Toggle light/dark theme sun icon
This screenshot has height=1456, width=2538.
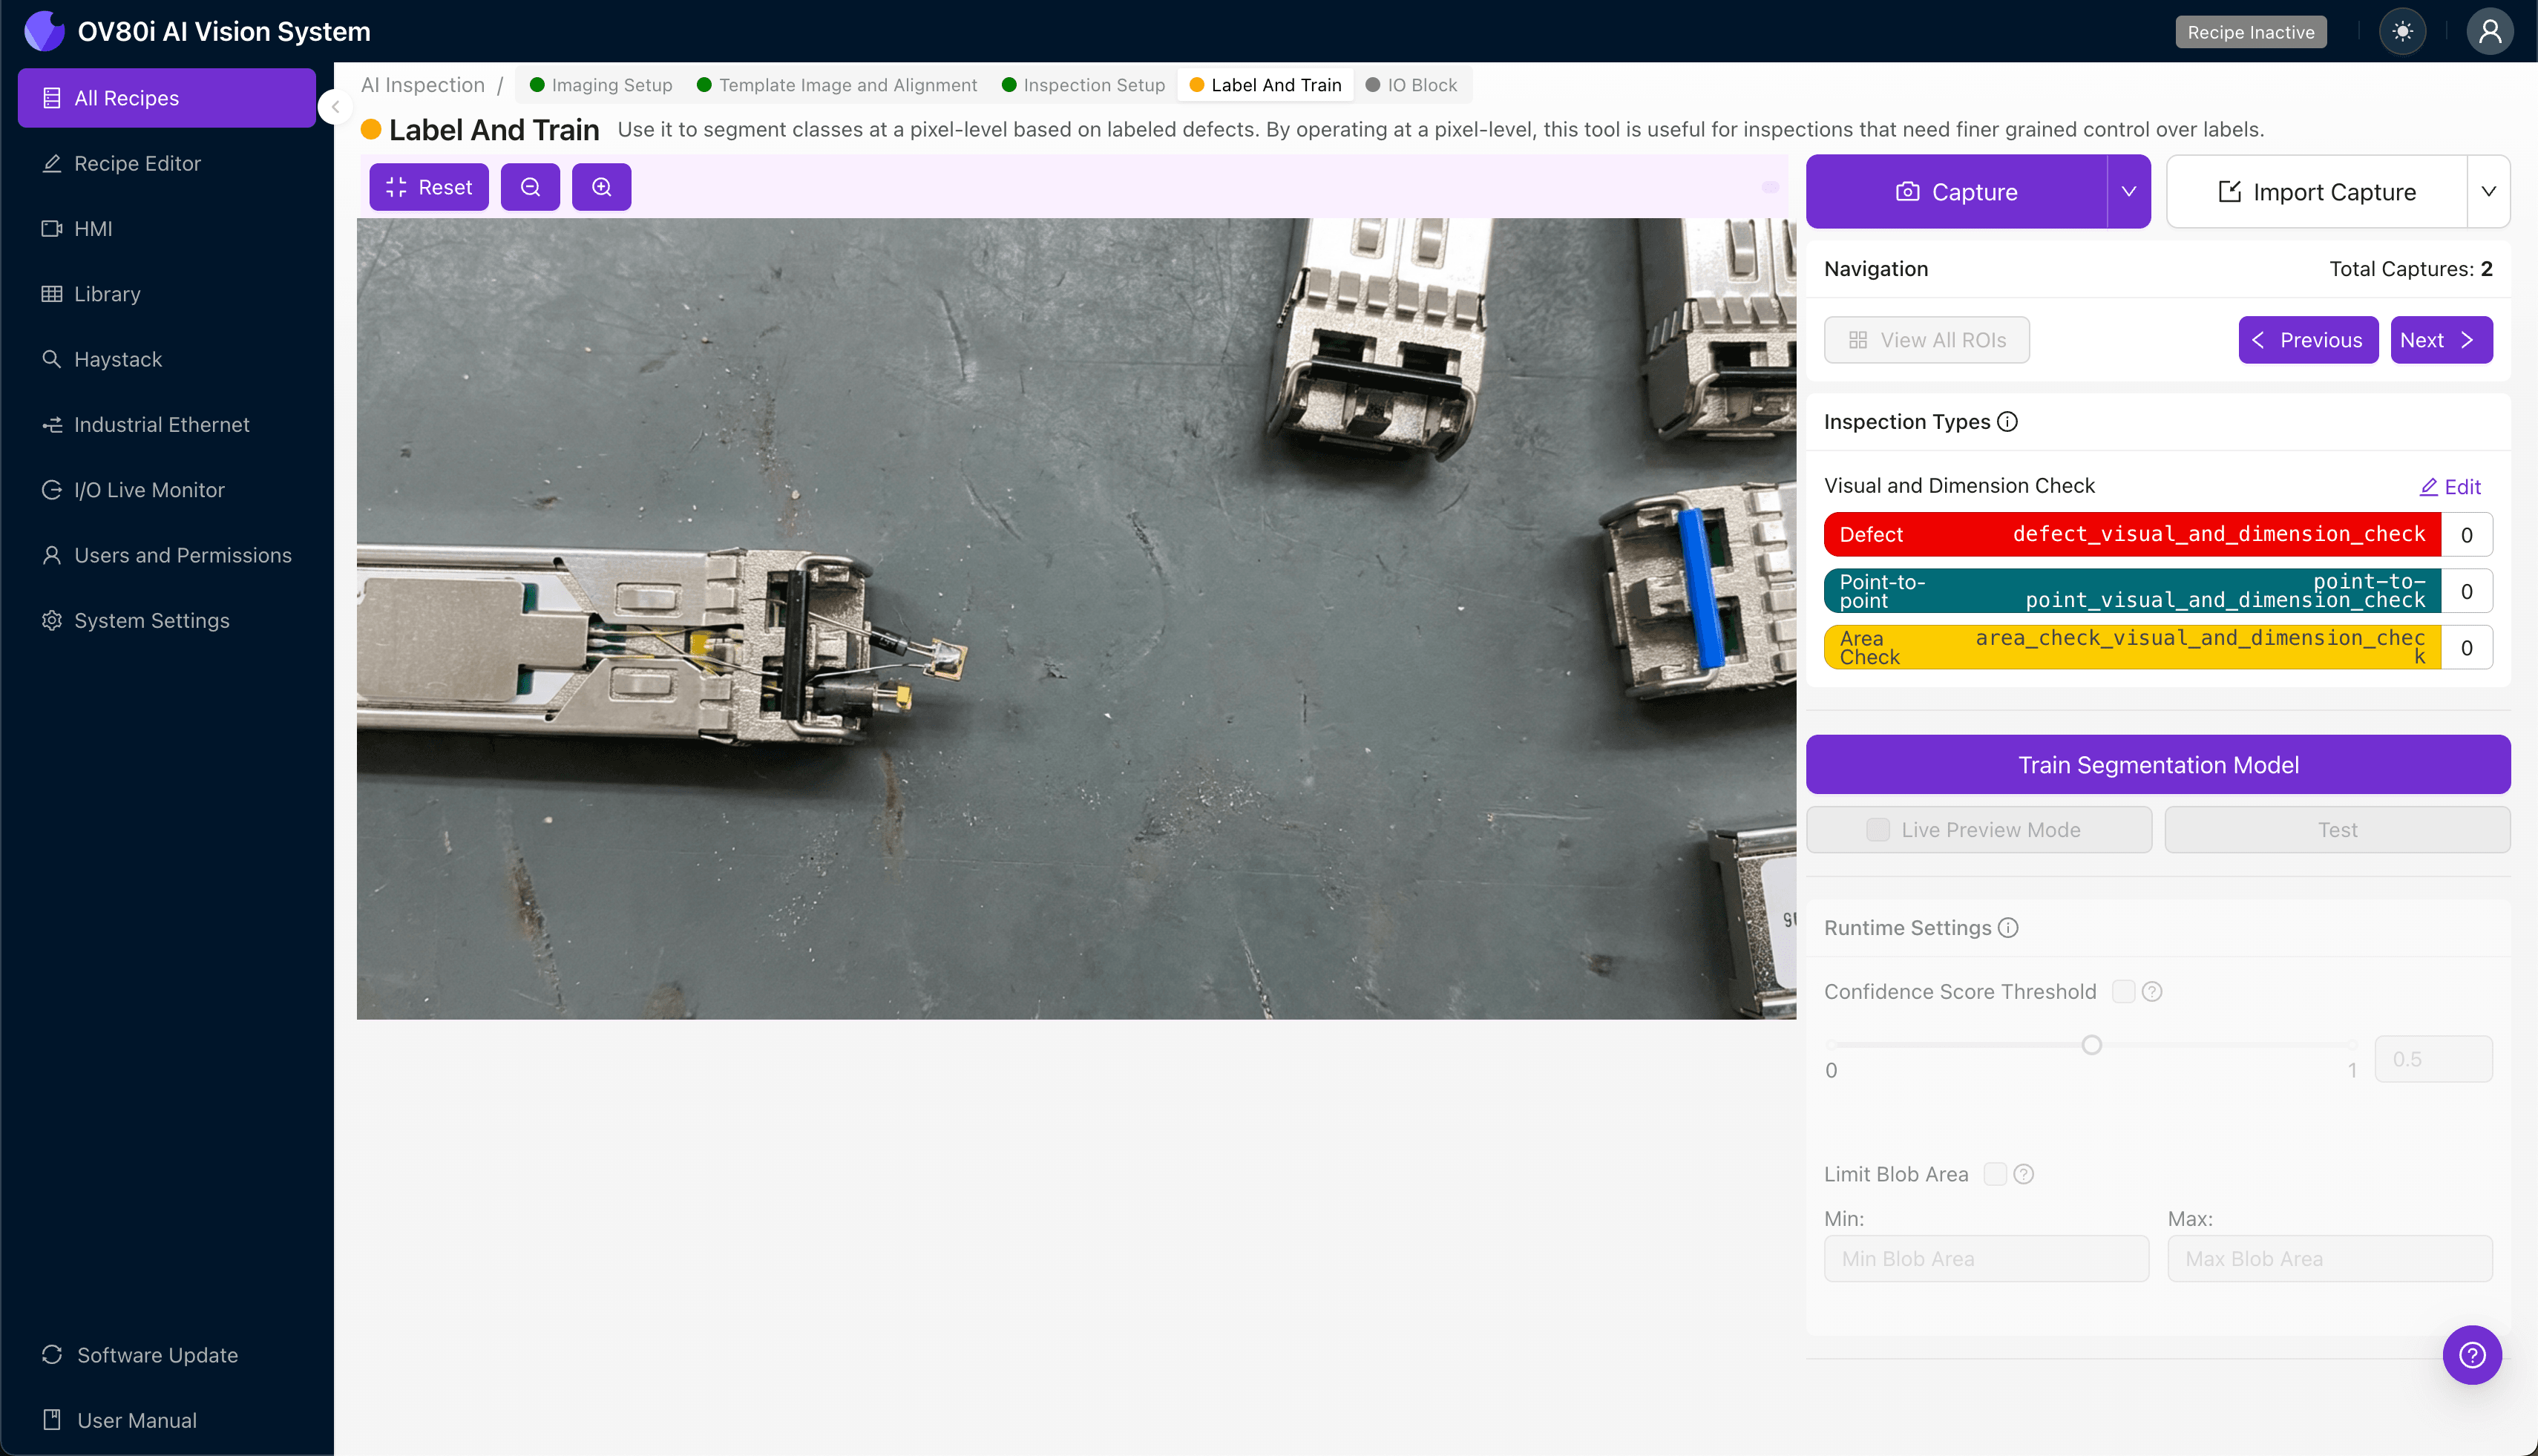[2402, 32]
